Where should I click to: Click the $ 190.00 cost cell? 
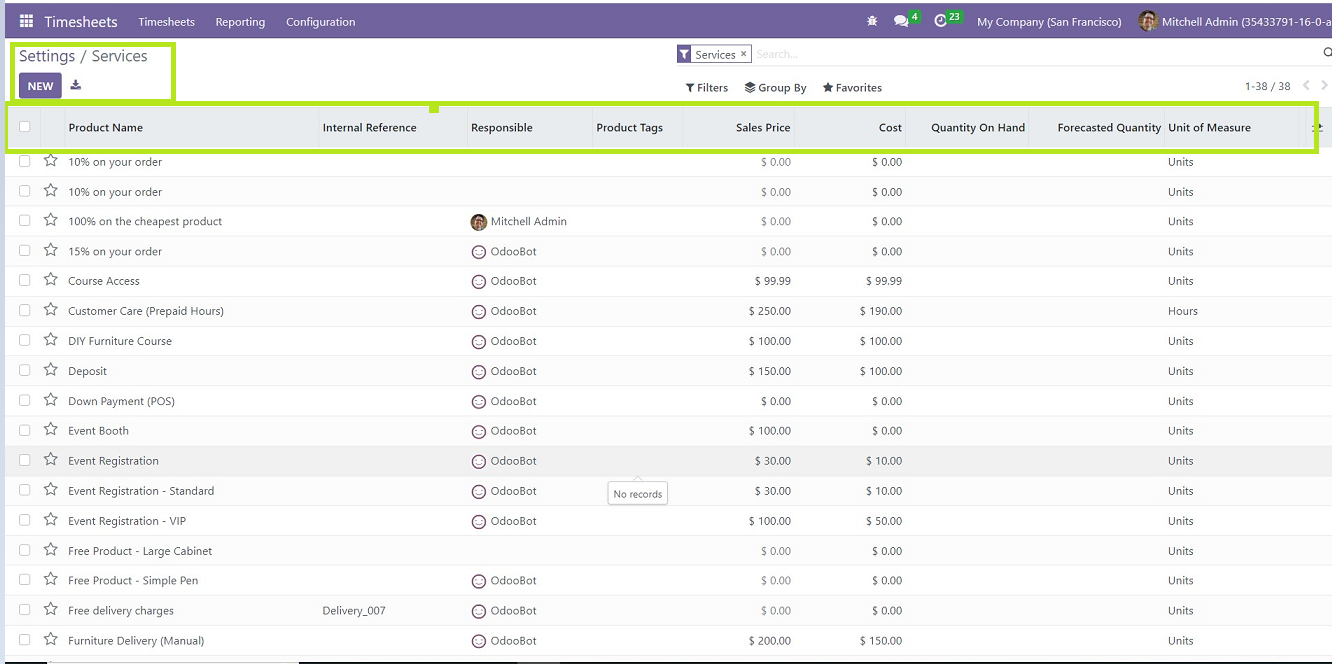coord(880,311)
